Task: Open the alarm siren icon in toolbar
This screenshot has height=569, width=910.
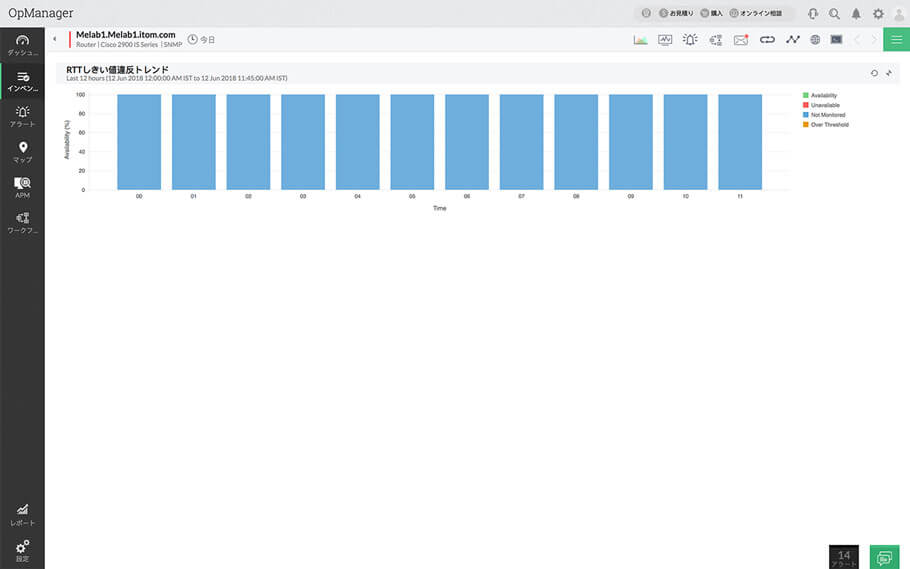Action: coord(690,40)
